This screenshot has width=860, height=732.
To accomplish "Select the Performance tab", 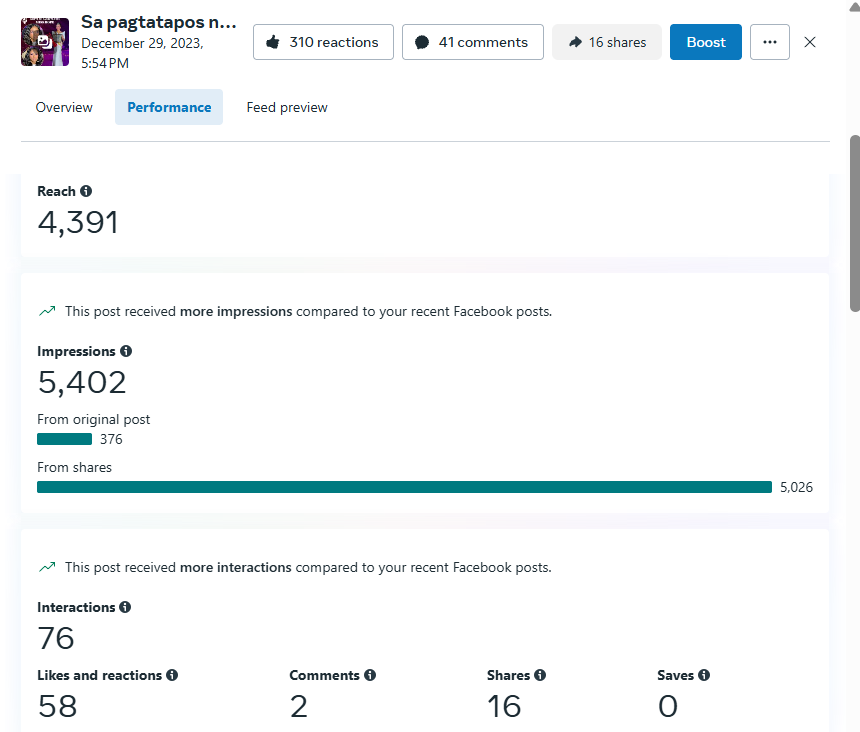I will pos(169,107).
